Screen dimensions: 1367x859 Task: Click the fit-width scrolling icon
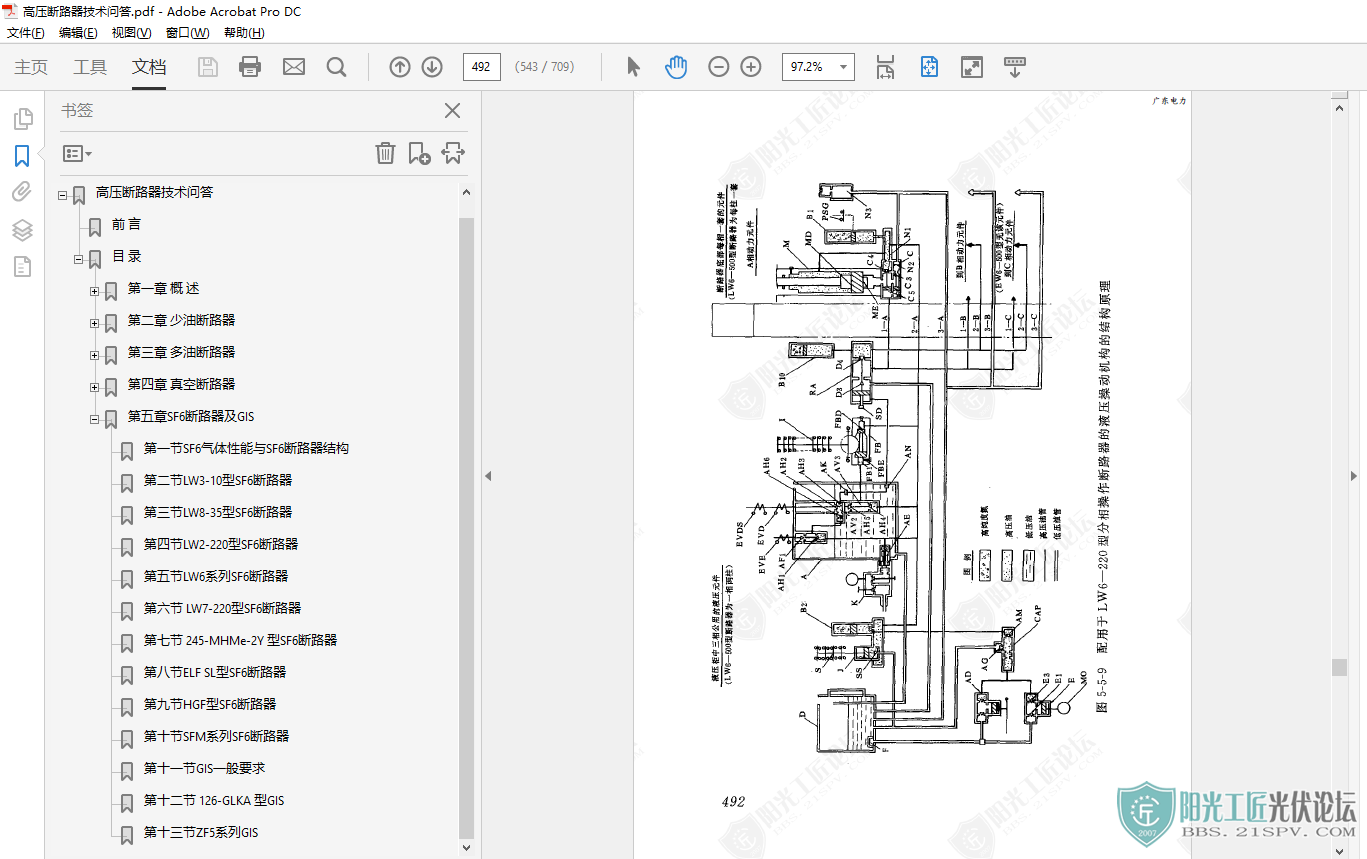pyautogui.click(x=885, y=67)
